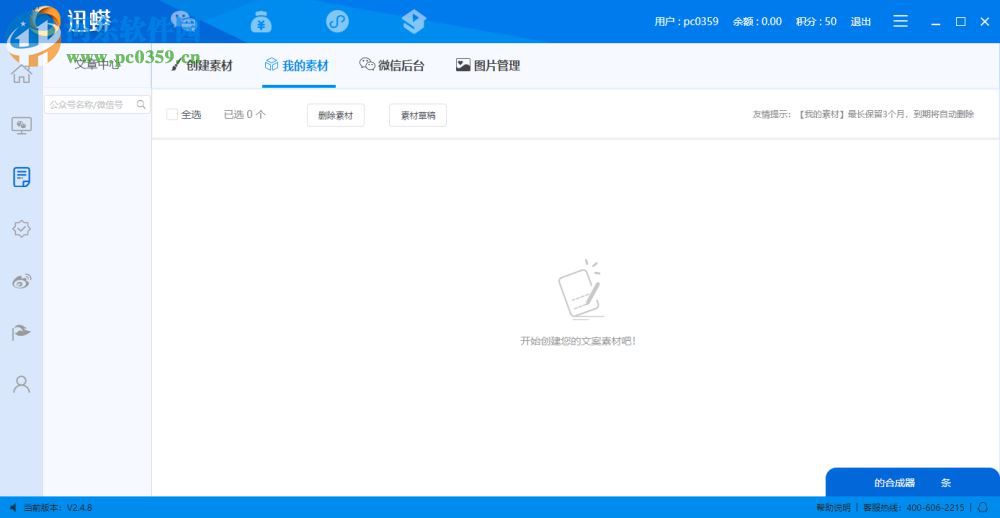Minimize the application window
Viewport: 1000px width, 518px height.
coord(936,22)
